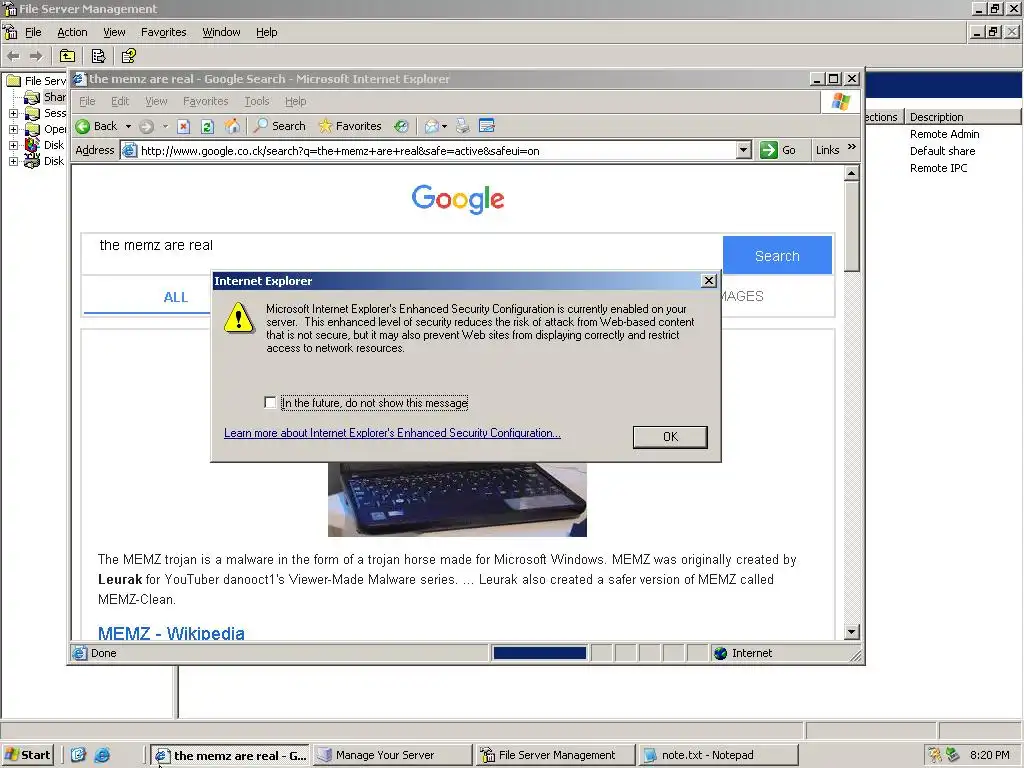Open the Favorites menu in Internet Explorer

click(205, 101)
